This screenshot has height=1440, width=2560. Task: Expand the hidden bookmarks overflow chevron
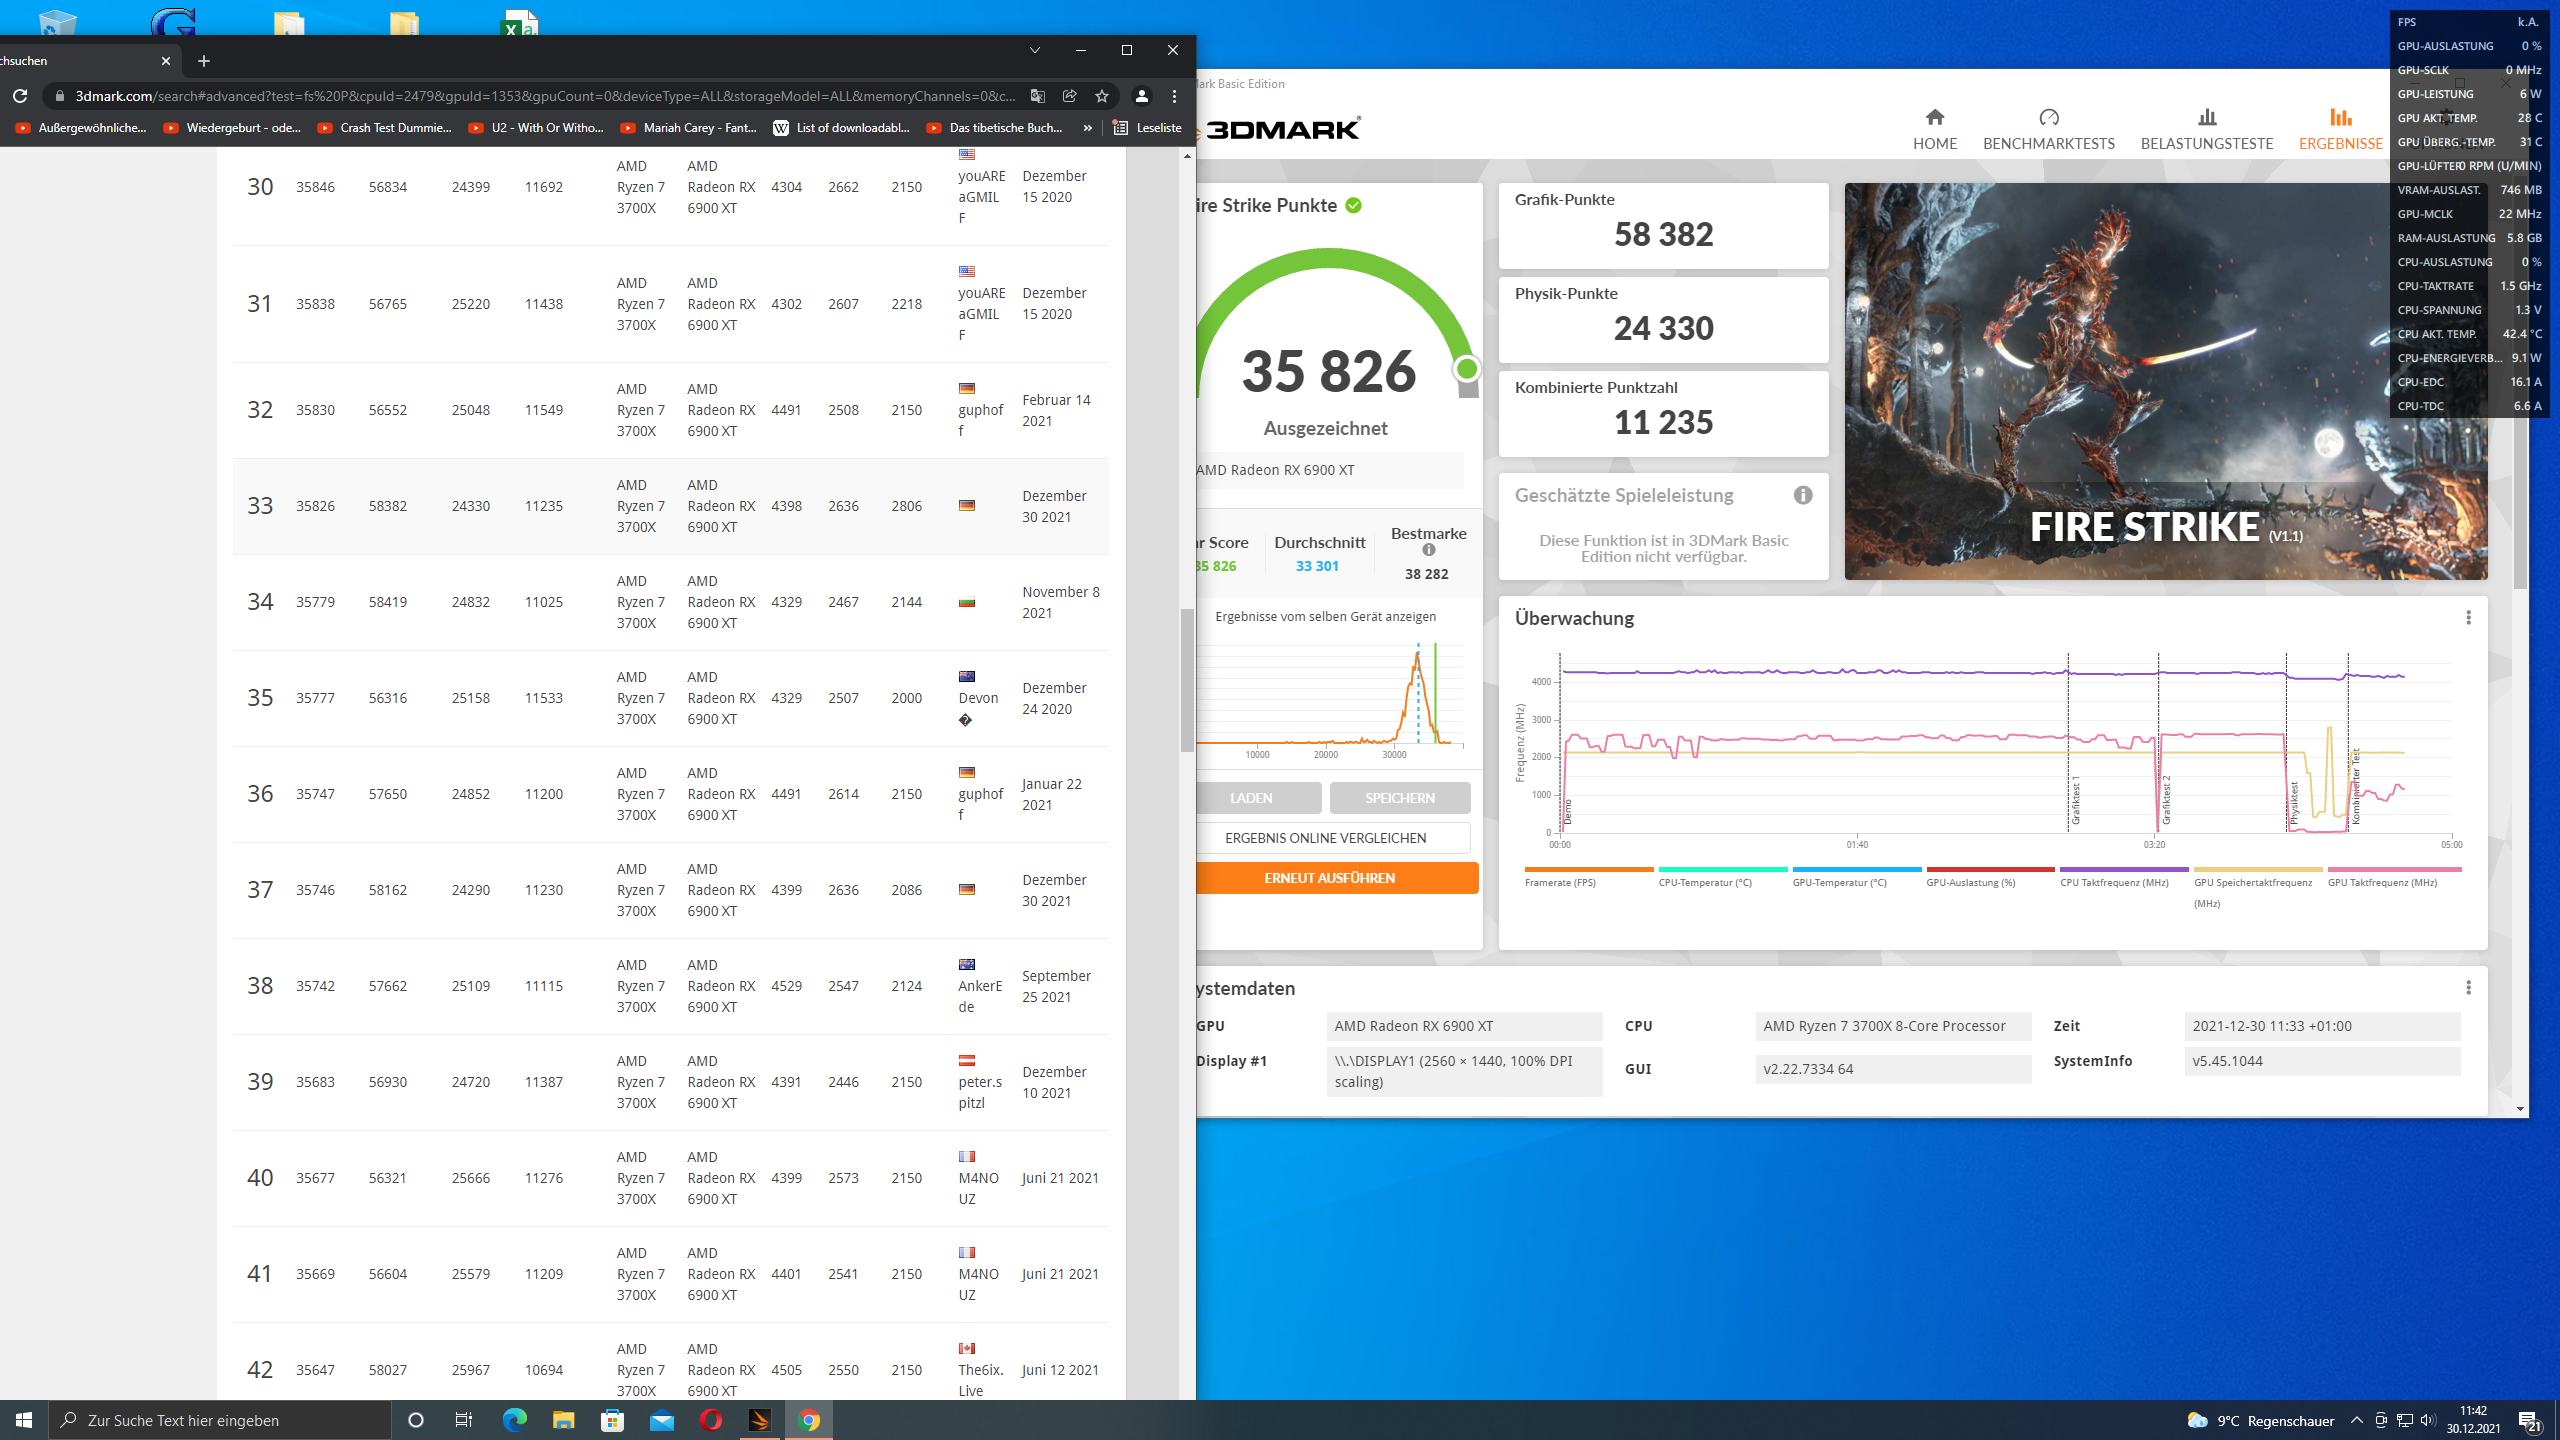point(1087,128)
